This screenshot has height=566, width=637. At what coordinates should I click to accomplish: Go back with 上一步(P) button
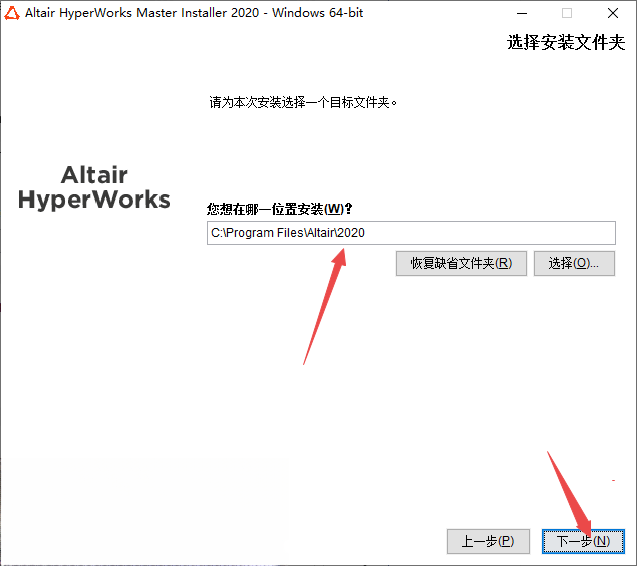(x=488, y=541)
